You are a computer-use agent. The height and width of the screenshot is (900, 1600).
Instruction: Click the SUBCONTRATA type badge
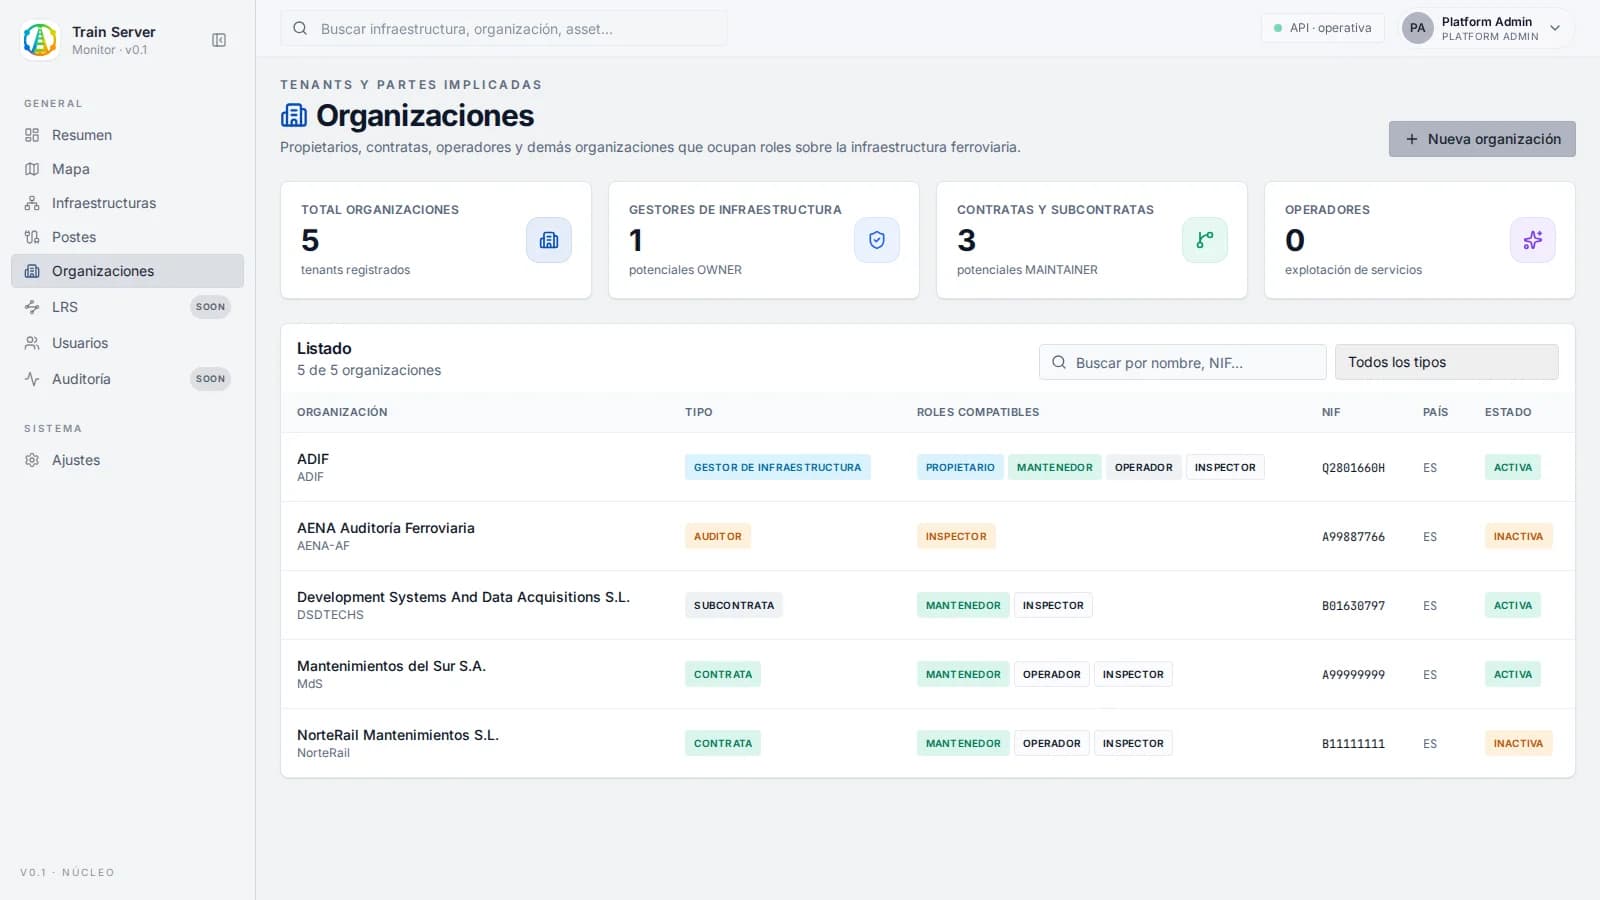[x=734, y=605]
